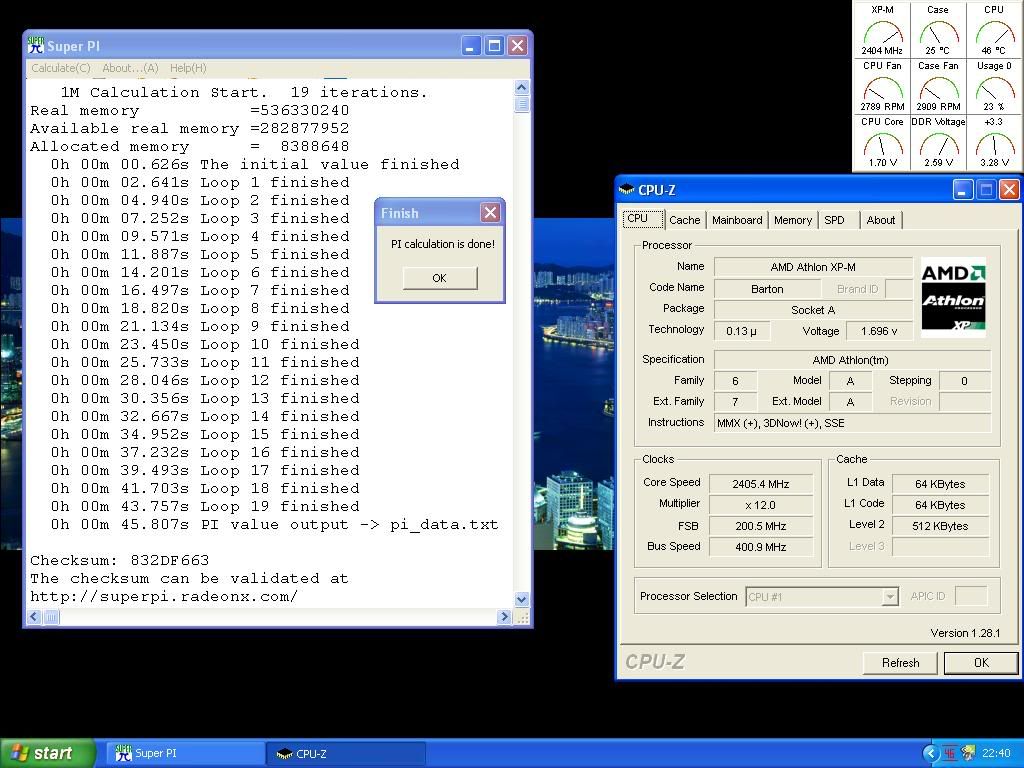Click the Technology value 0.13 µ
1024x768 pixels.
point(742,331)
